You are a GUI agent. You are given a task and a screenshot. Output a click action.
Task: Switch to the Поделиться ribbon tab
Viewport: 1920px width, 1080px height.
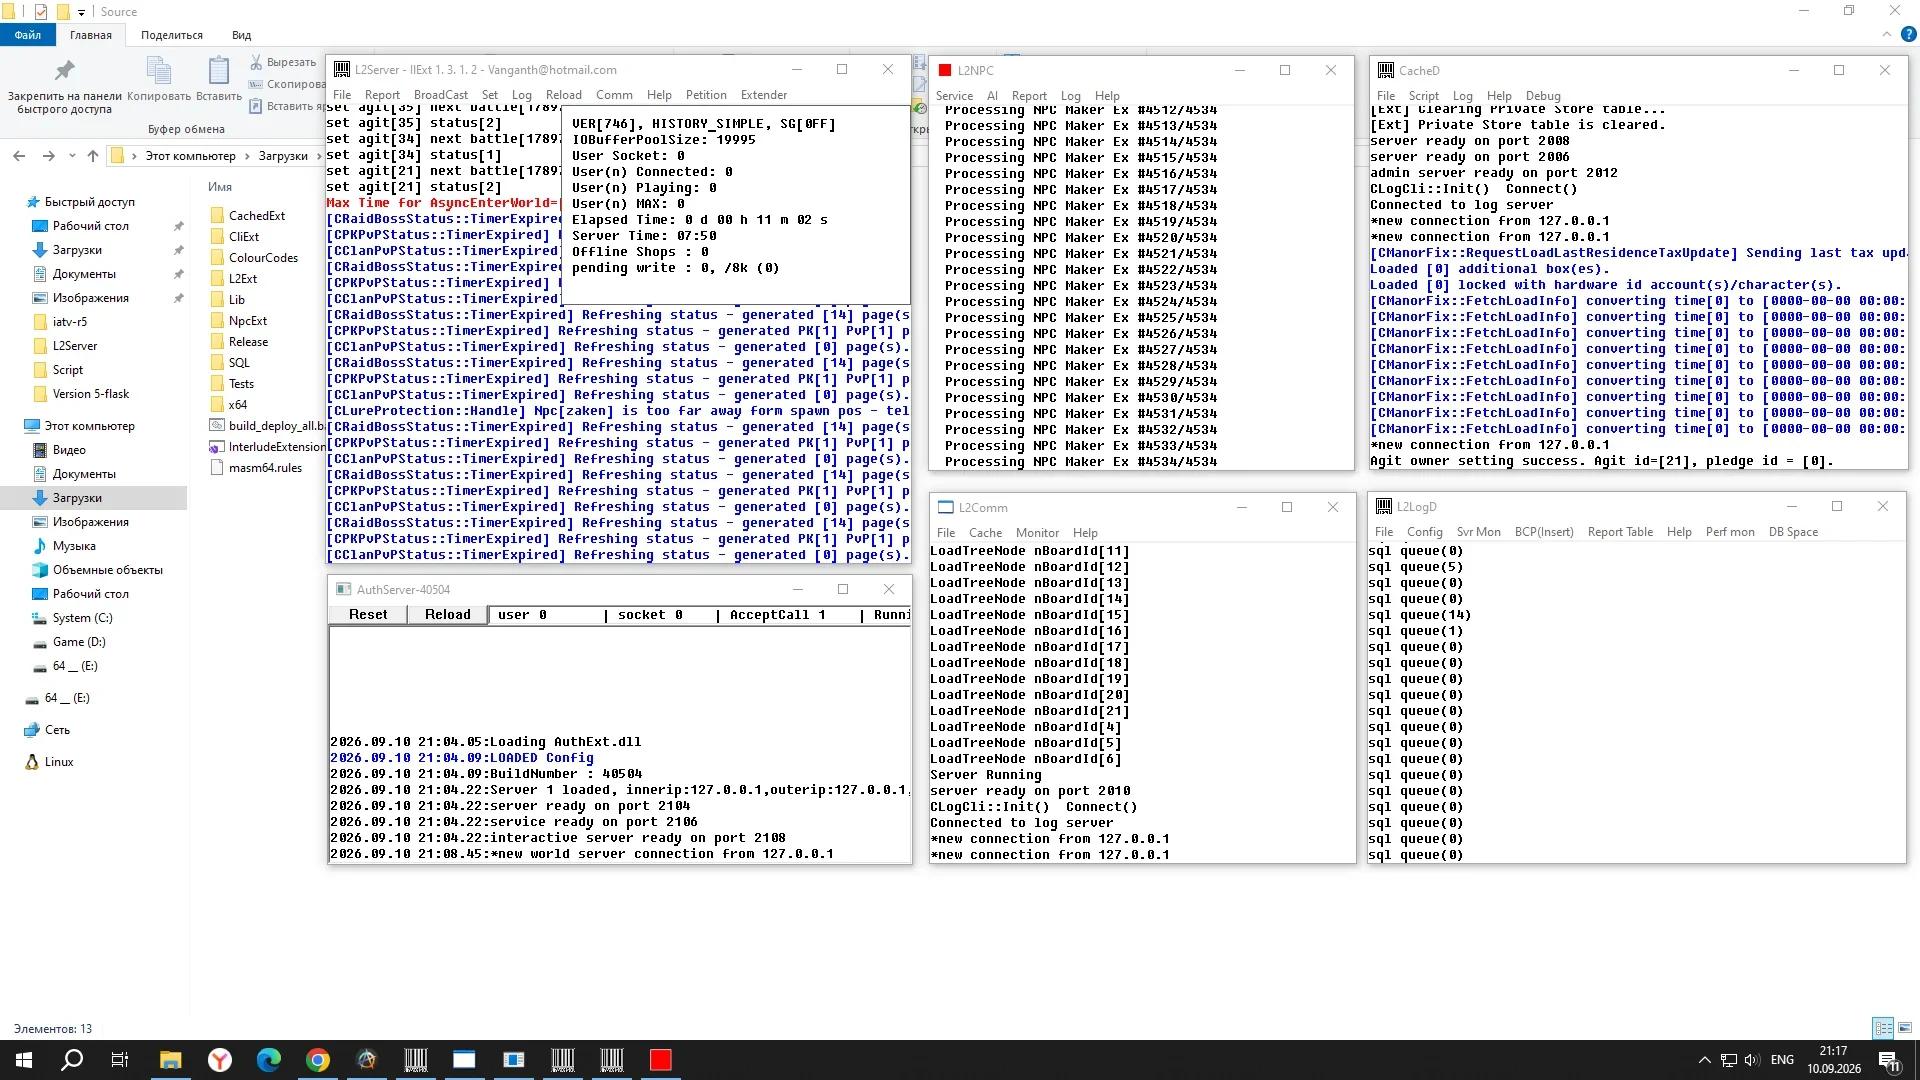172,35
